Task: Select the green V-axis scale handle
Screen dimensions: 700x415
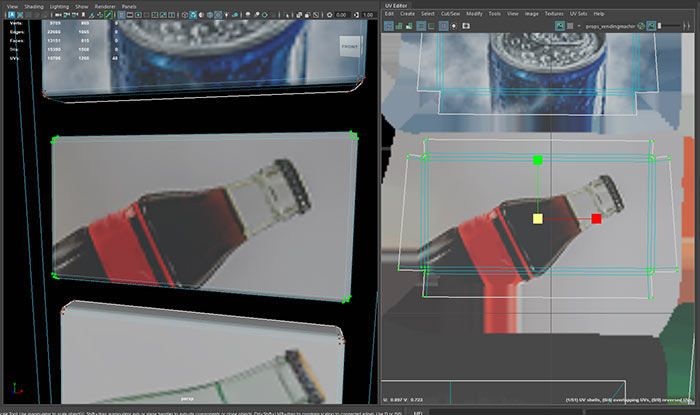Action: (538, 160)
